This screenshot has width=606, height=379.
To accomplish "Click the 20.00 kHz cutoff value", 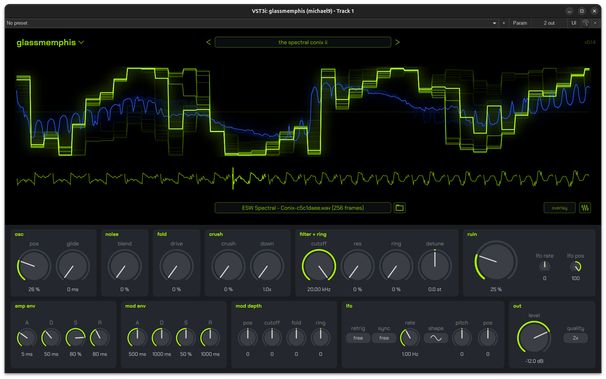I will [x=319, y=289].
